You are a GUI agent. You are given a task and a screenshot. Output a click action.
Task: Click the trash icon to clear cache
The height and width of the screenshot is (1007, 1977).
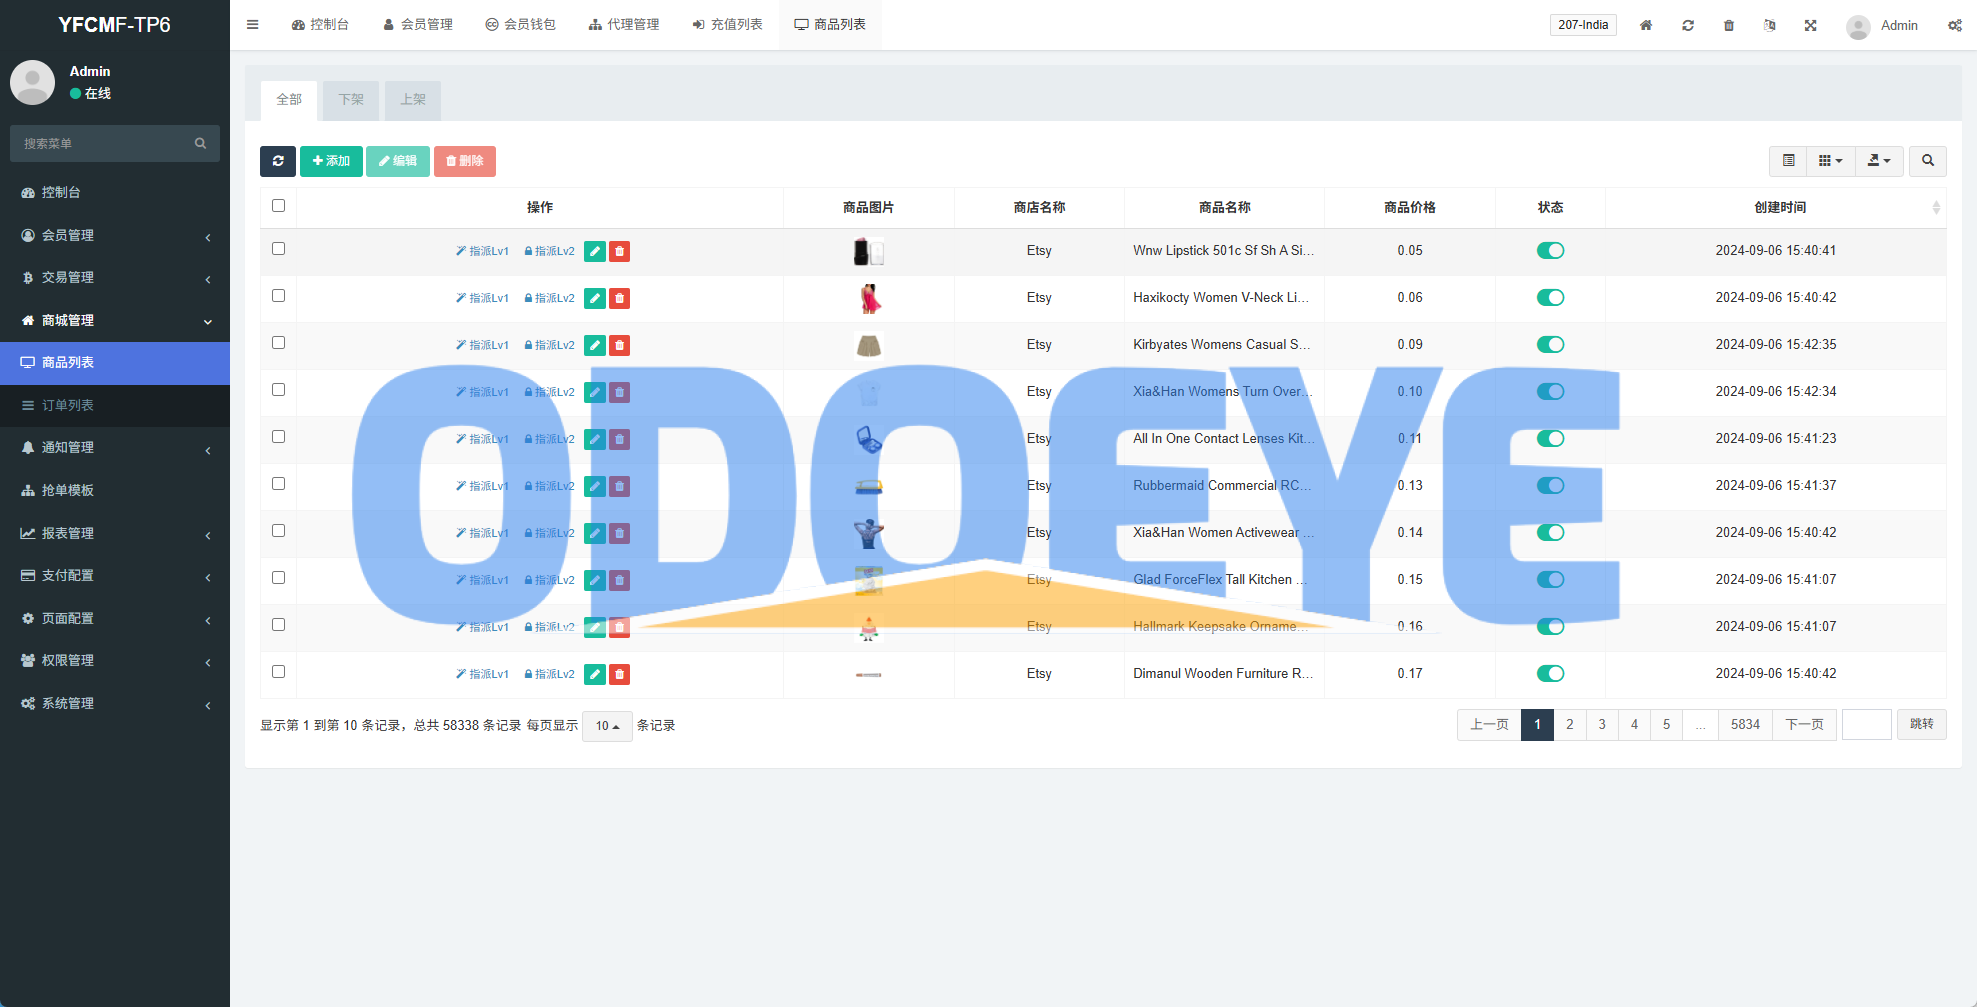[1728, 25]
